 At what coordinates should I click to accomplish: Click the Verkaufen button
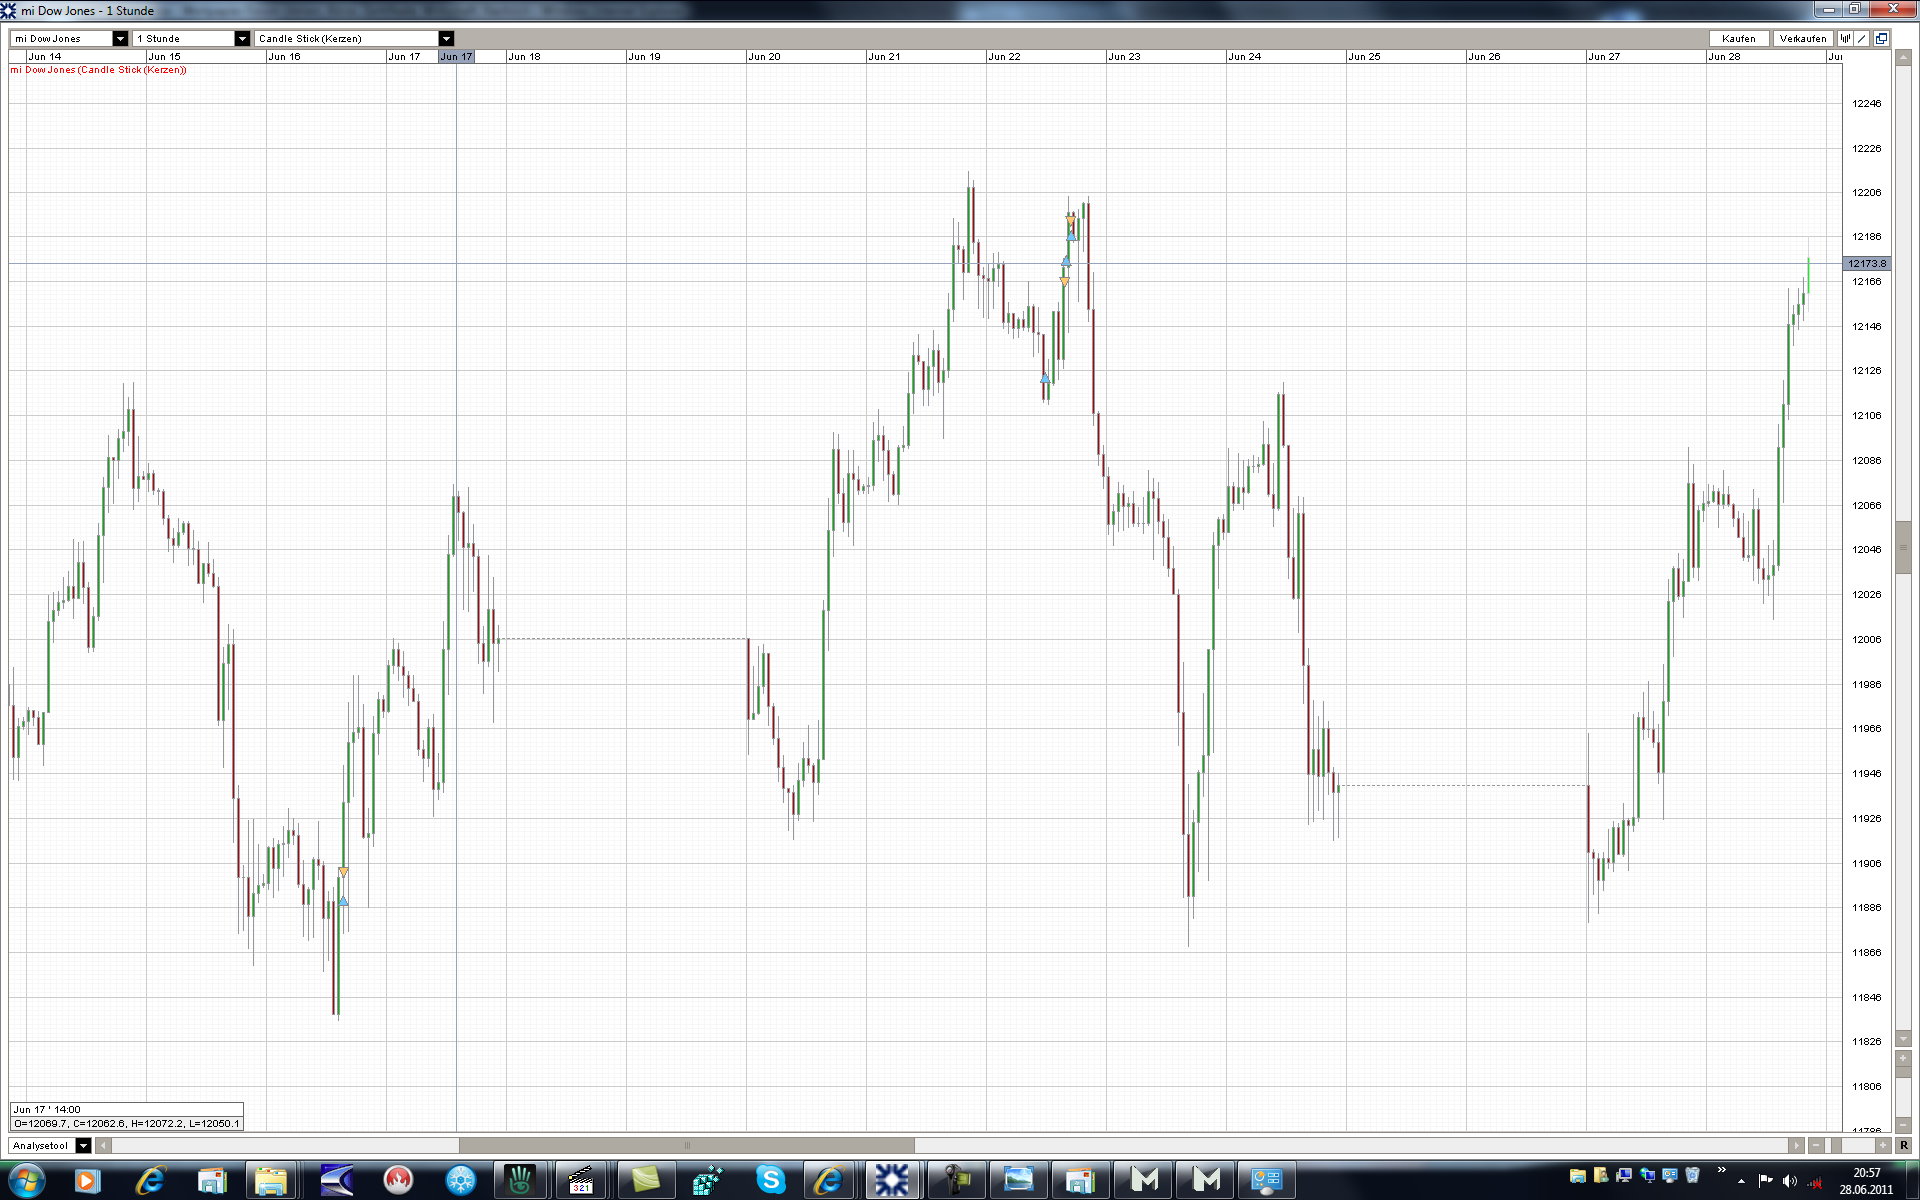click(1803, 39)
